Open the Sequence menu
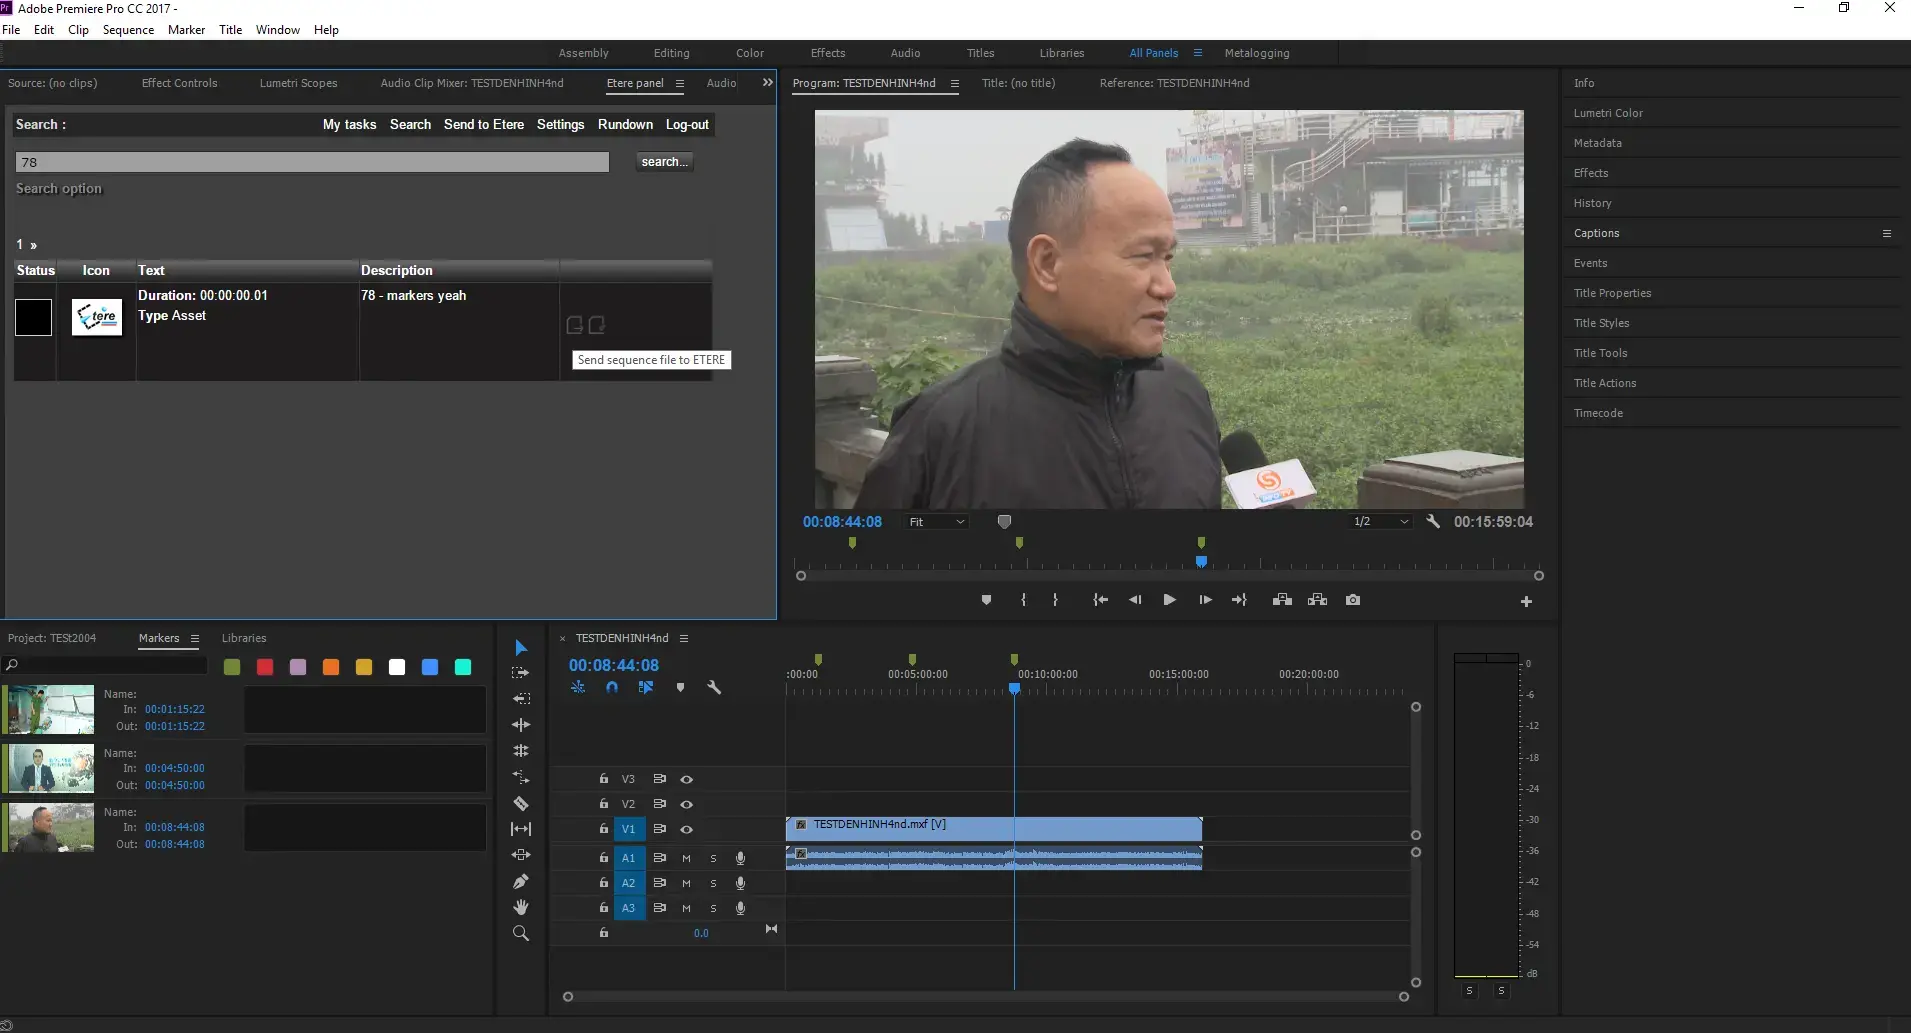Screen dimensions: 1911x1033 coord(128,30)
